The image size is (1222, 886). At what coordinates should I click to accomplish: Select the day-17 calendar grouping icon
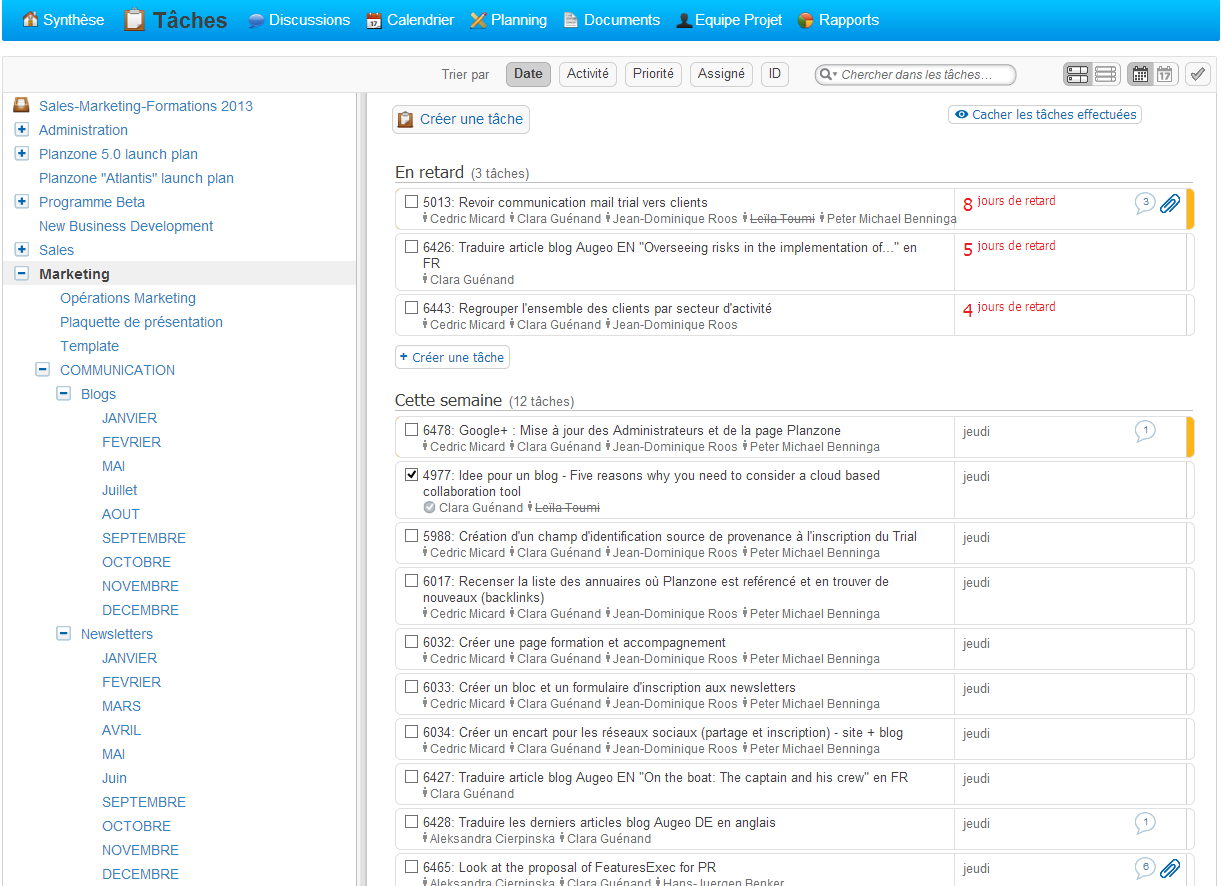coord(1165,74)
